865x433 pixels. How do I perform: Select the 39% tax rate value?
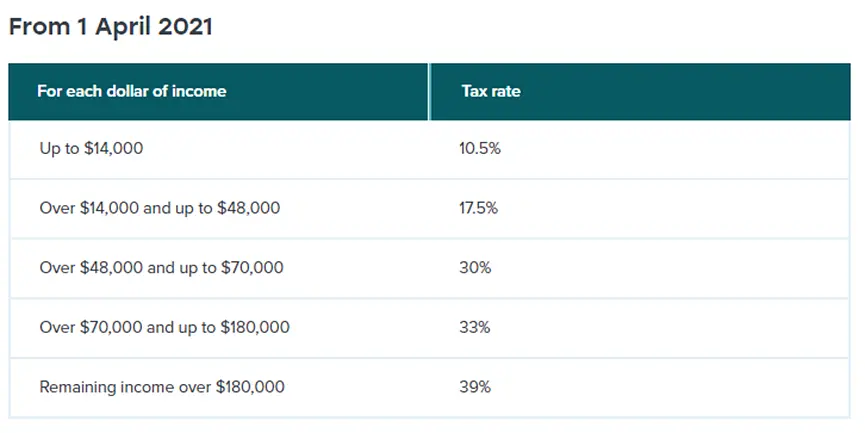point(475,385)
